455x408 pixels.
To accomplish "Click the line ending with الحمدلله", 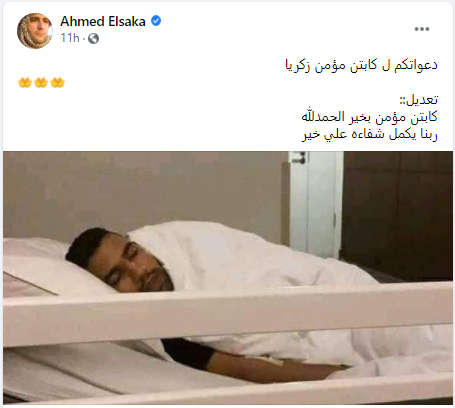I will tap(369, 117).
